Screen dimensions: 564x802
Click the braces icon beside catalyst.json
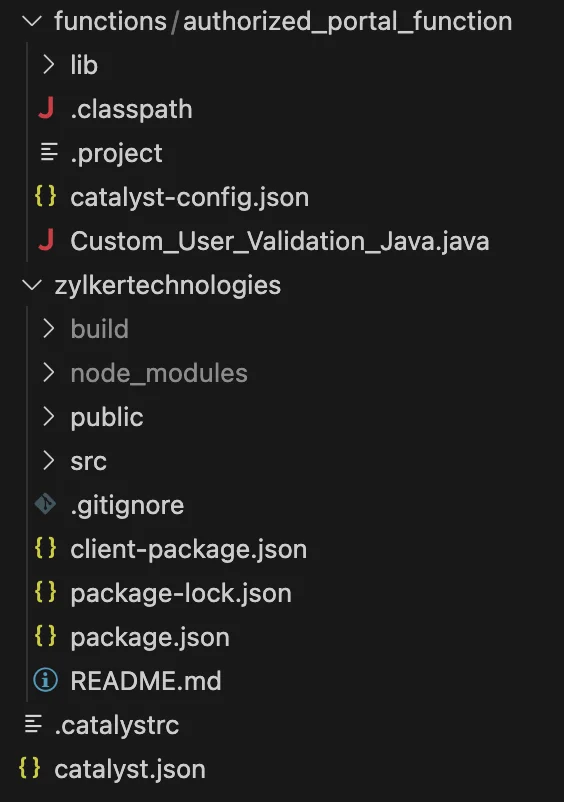30,768
